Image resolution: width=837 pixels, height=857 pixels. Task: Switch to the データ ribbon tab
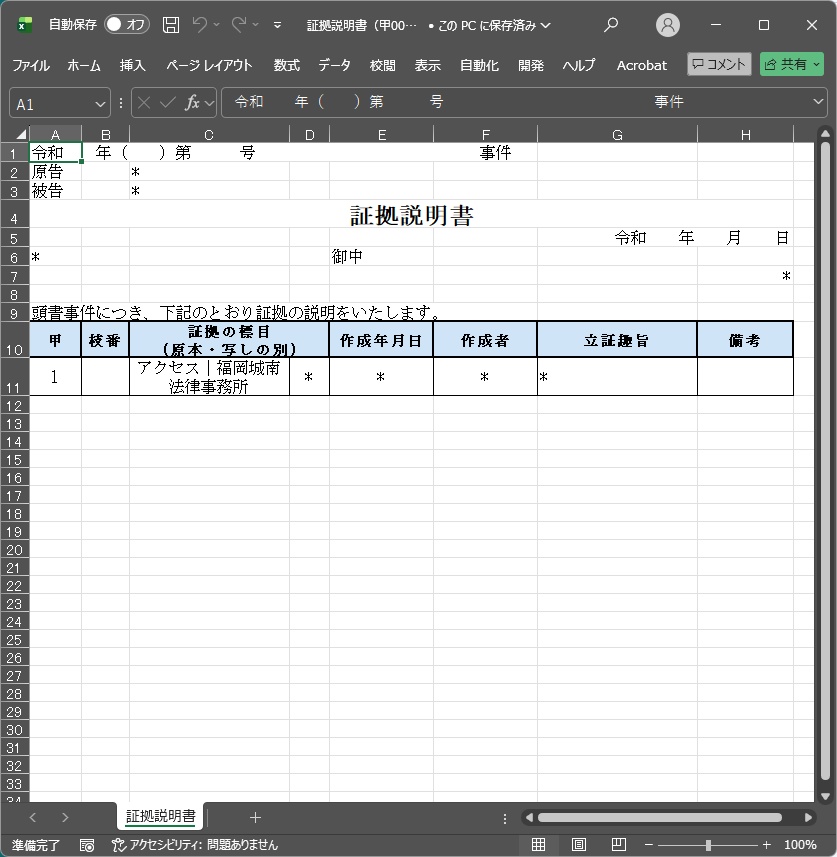tap(335, 64)
